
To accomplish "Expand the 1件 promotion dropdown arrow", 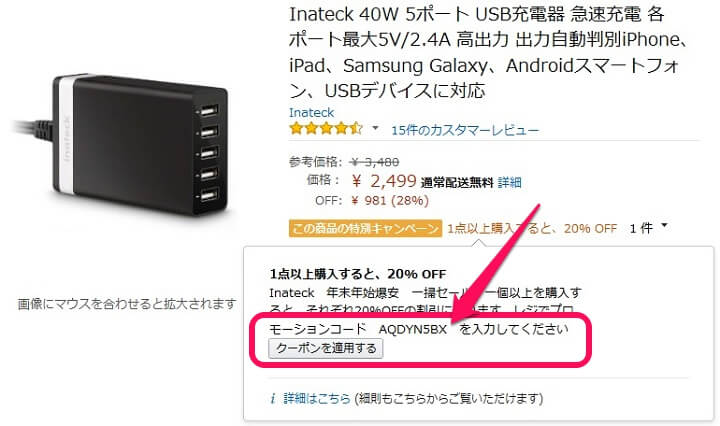I will click(664, 225).
